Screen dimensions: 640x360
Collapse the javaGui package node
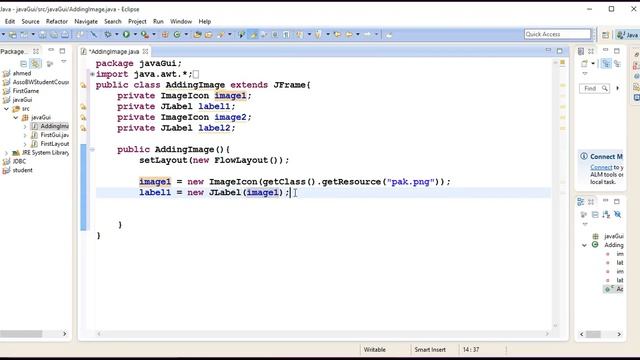[16, 118]
